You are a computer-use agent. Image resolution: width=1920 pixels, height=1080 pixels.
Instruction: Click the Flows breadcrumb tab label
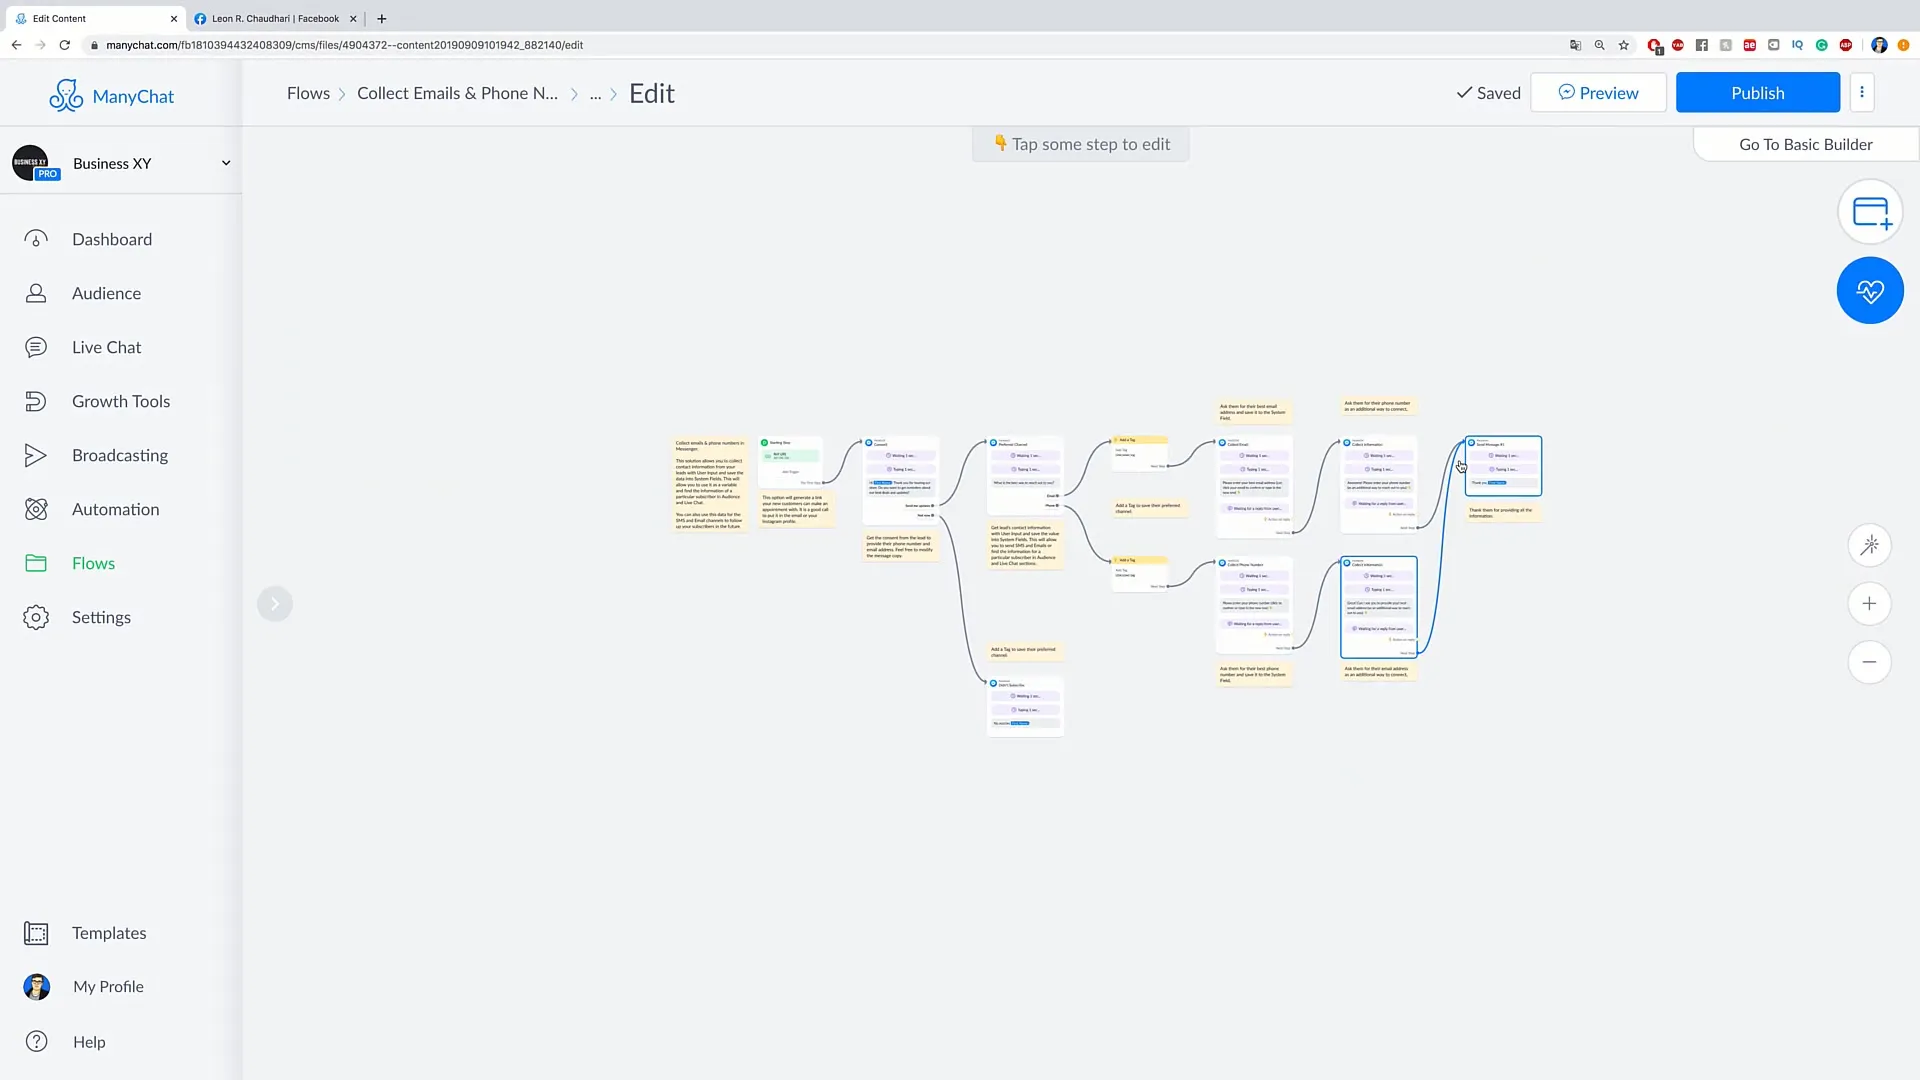[309, 92]
